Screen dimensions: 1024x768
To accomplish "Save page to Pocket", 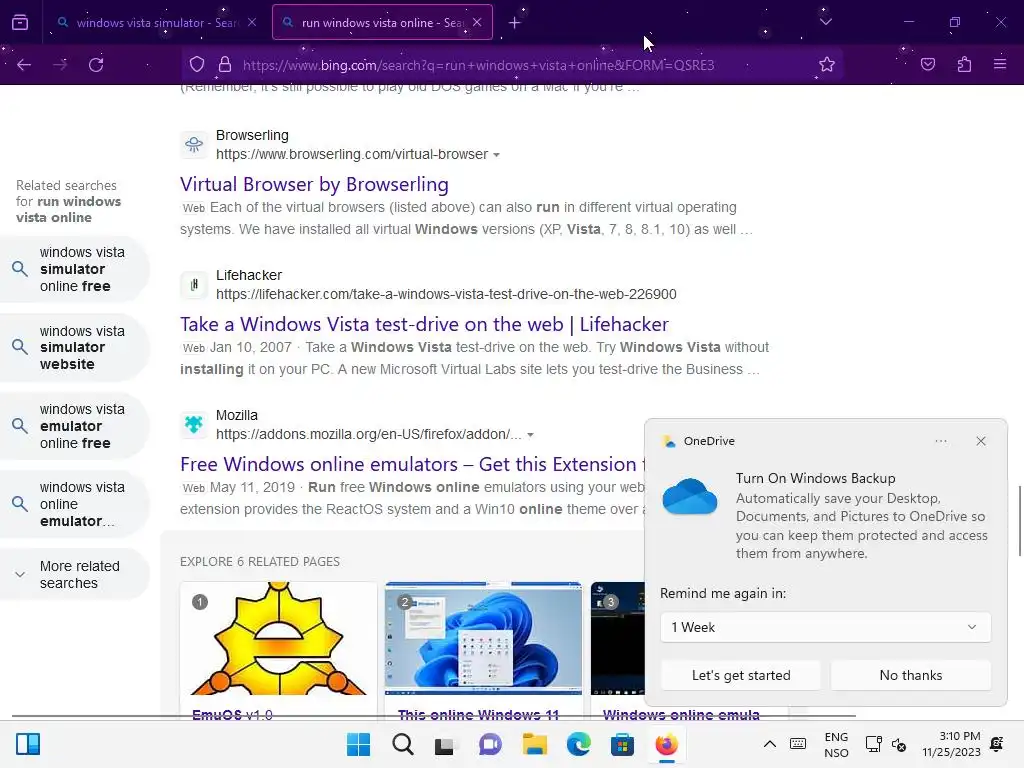I will (x=928, y=65).
